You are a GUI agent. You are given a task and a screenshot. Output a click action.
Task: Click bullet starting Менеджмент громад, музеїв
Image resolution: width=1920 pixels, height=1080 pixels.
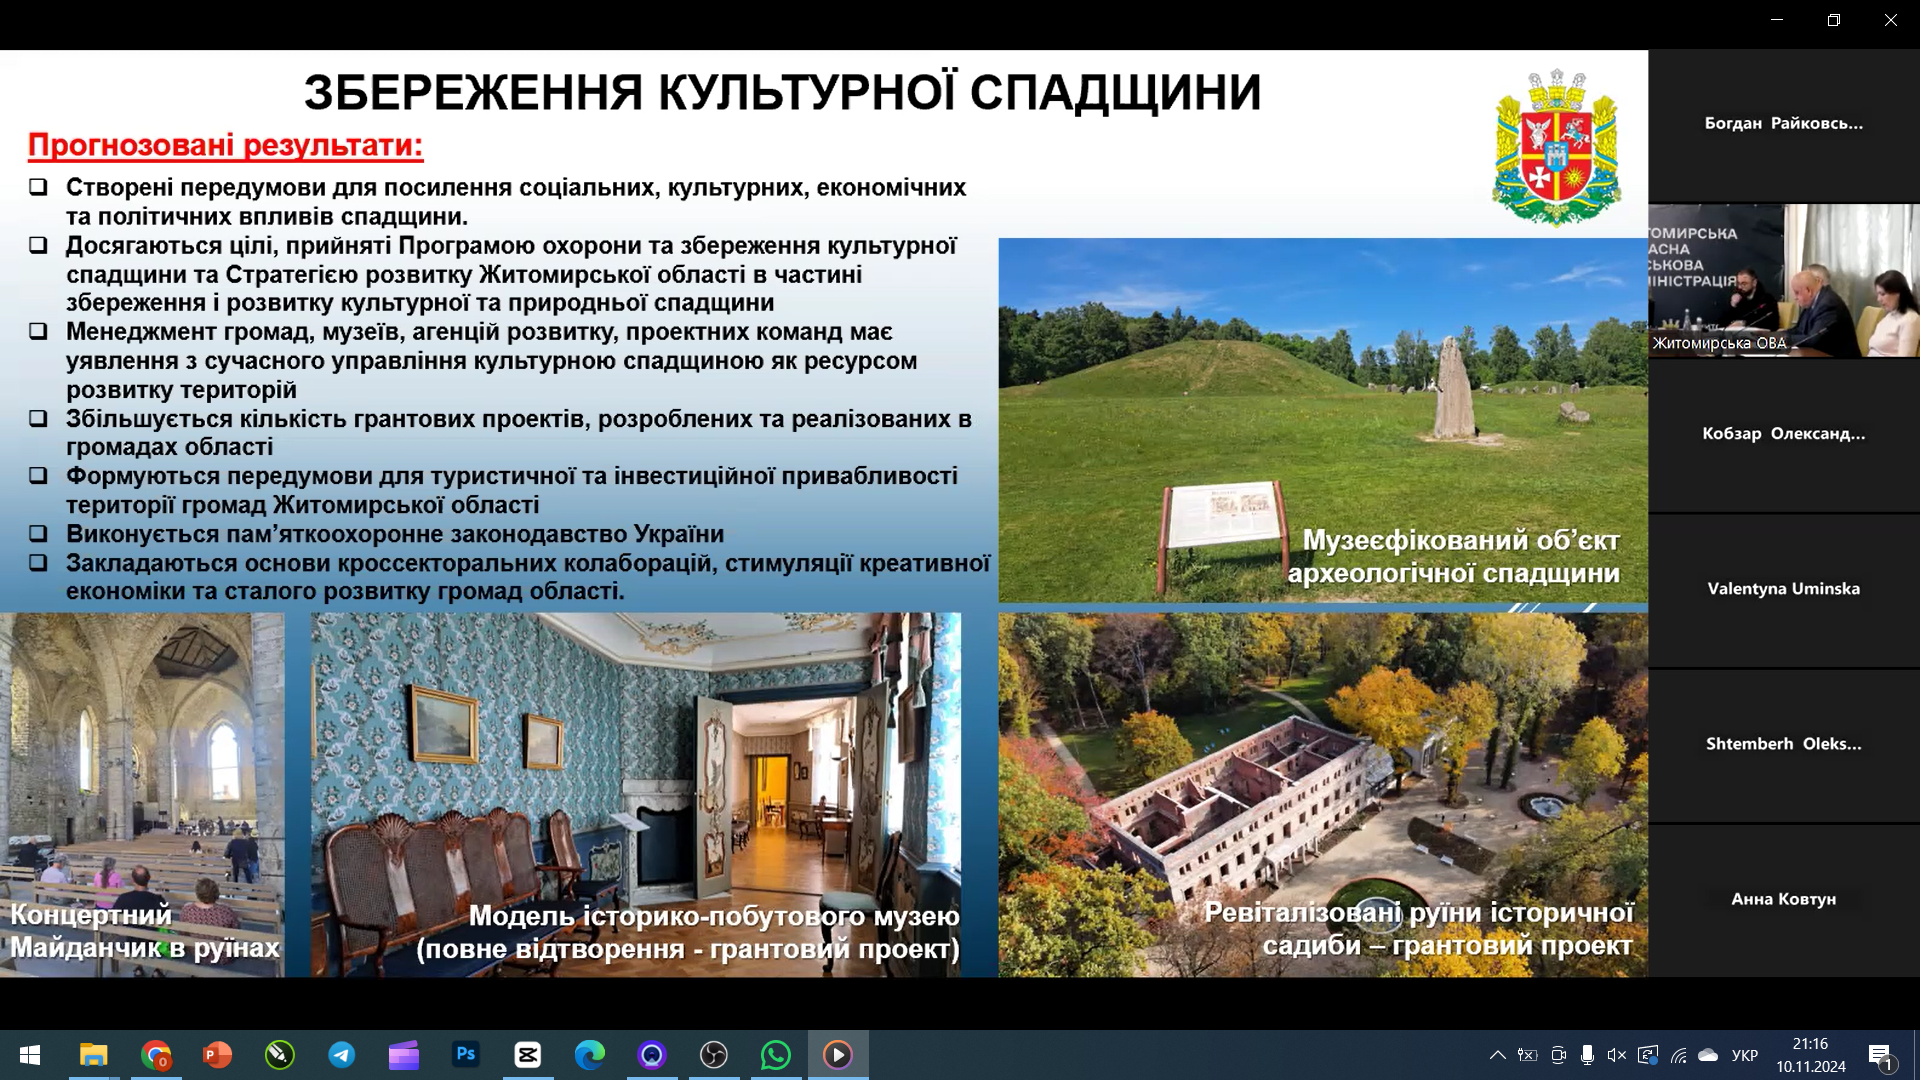tap(491, 361)
